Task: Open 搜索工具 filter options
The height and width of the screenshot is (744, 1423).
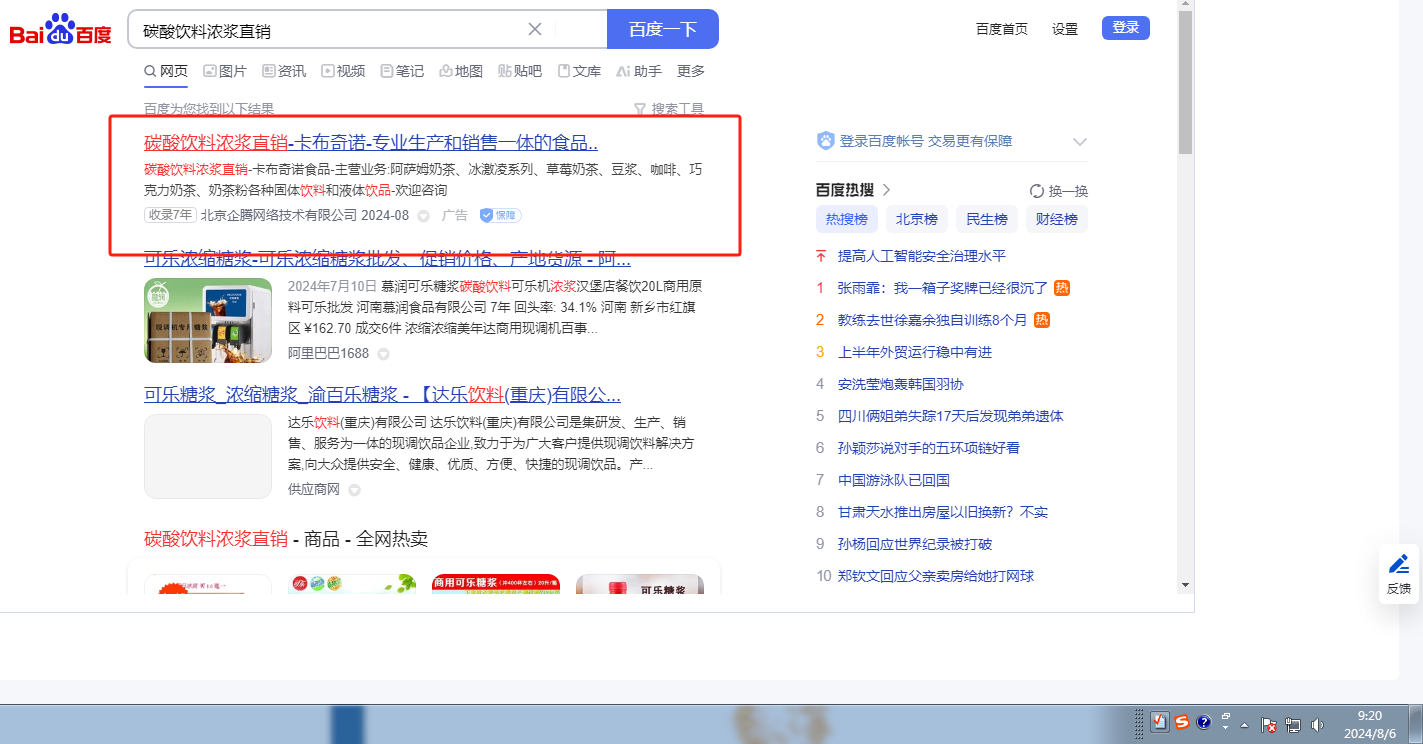Action: click(669, 109)
